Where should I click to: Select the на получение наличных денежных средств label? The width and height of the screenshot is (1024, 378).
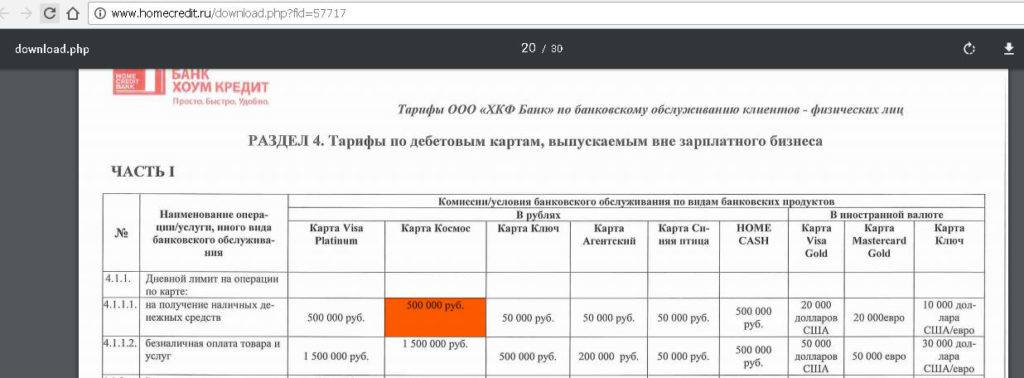pos(209,311)
